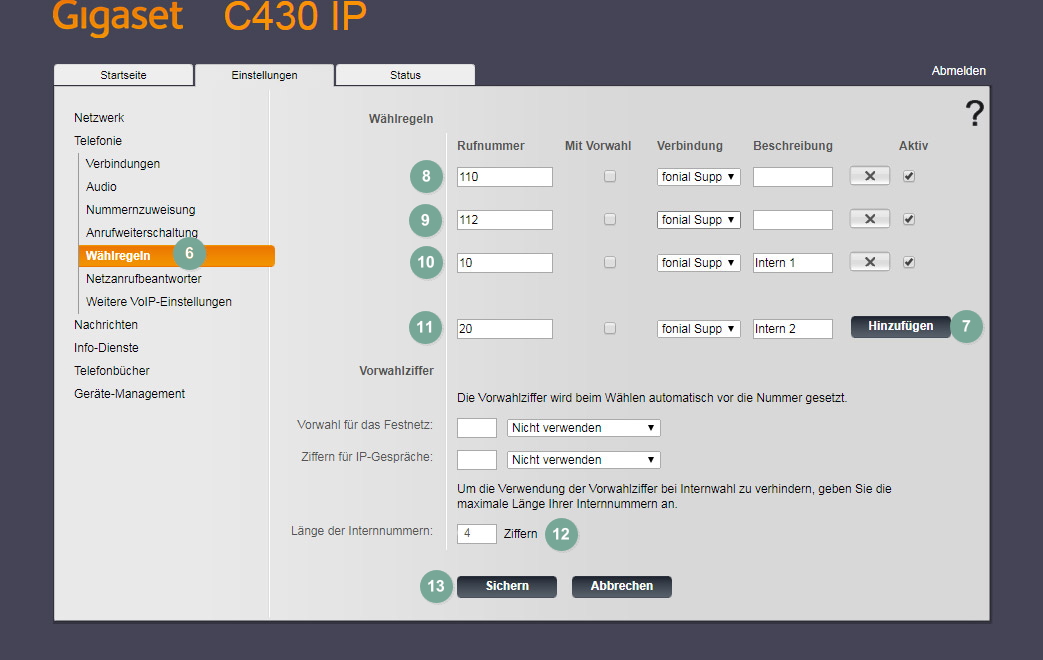Open Netzanrufbeantworter in the sidebar

(x=144, y=279)
